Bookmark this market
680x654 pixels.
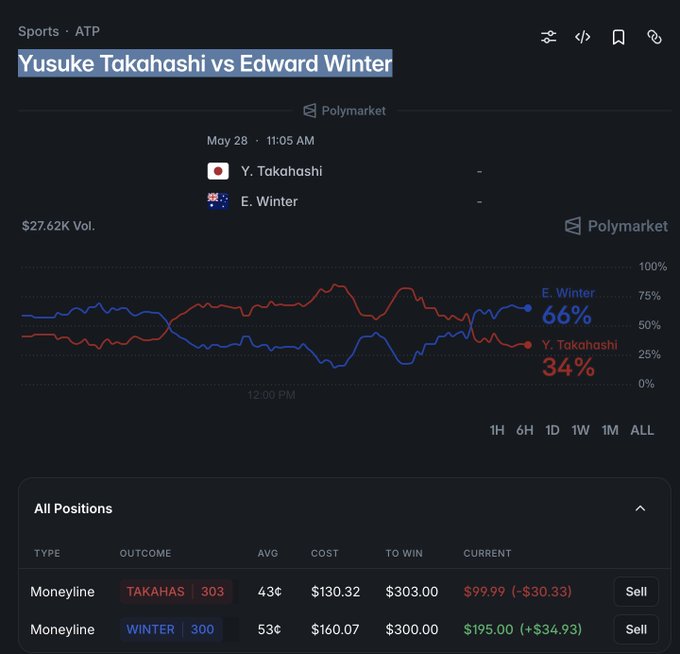[618, 37]
